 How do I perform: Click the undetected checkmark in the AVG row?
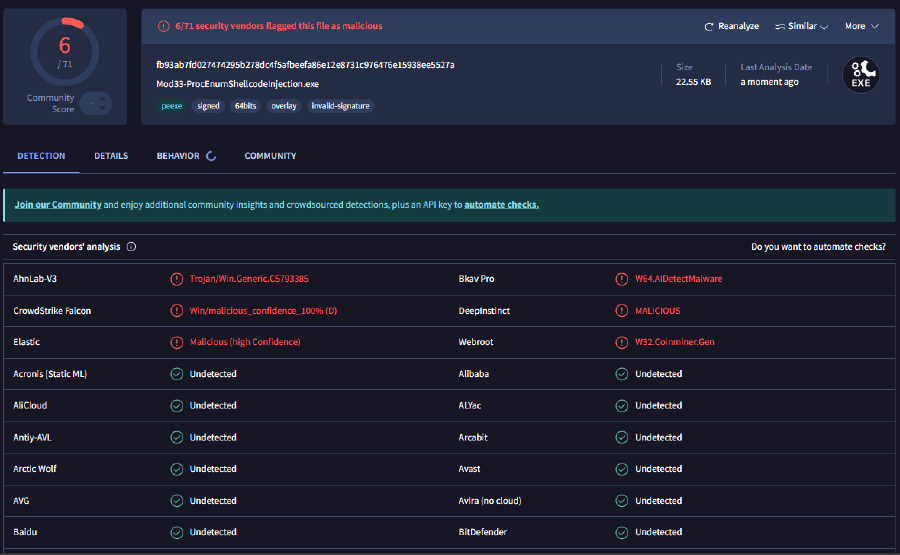pos(177,500)
